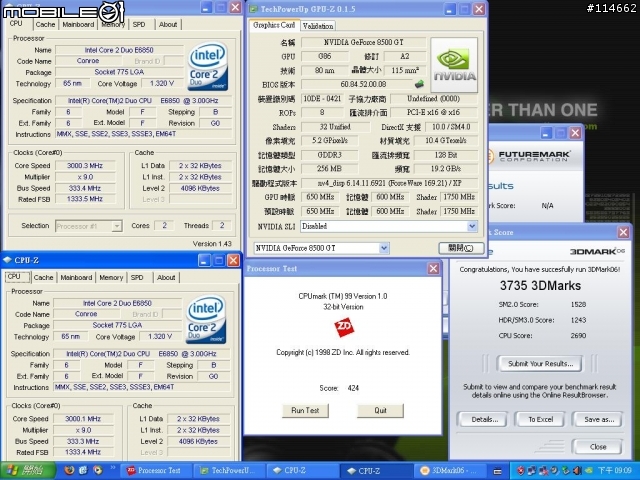Select the Graphics Card tab in GPU-Z

click(274, 25)
